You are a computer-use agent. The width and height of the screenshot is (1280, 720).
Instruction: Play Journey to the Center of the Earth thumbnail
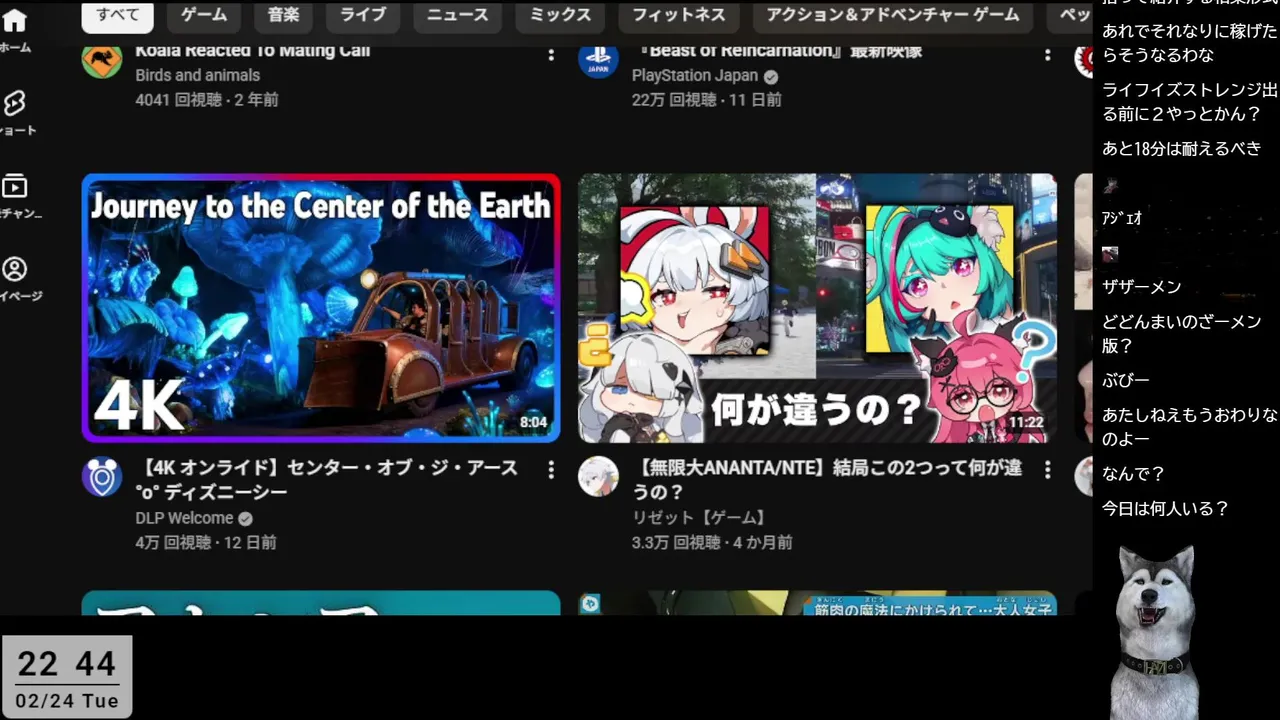[x=321, y=308]
